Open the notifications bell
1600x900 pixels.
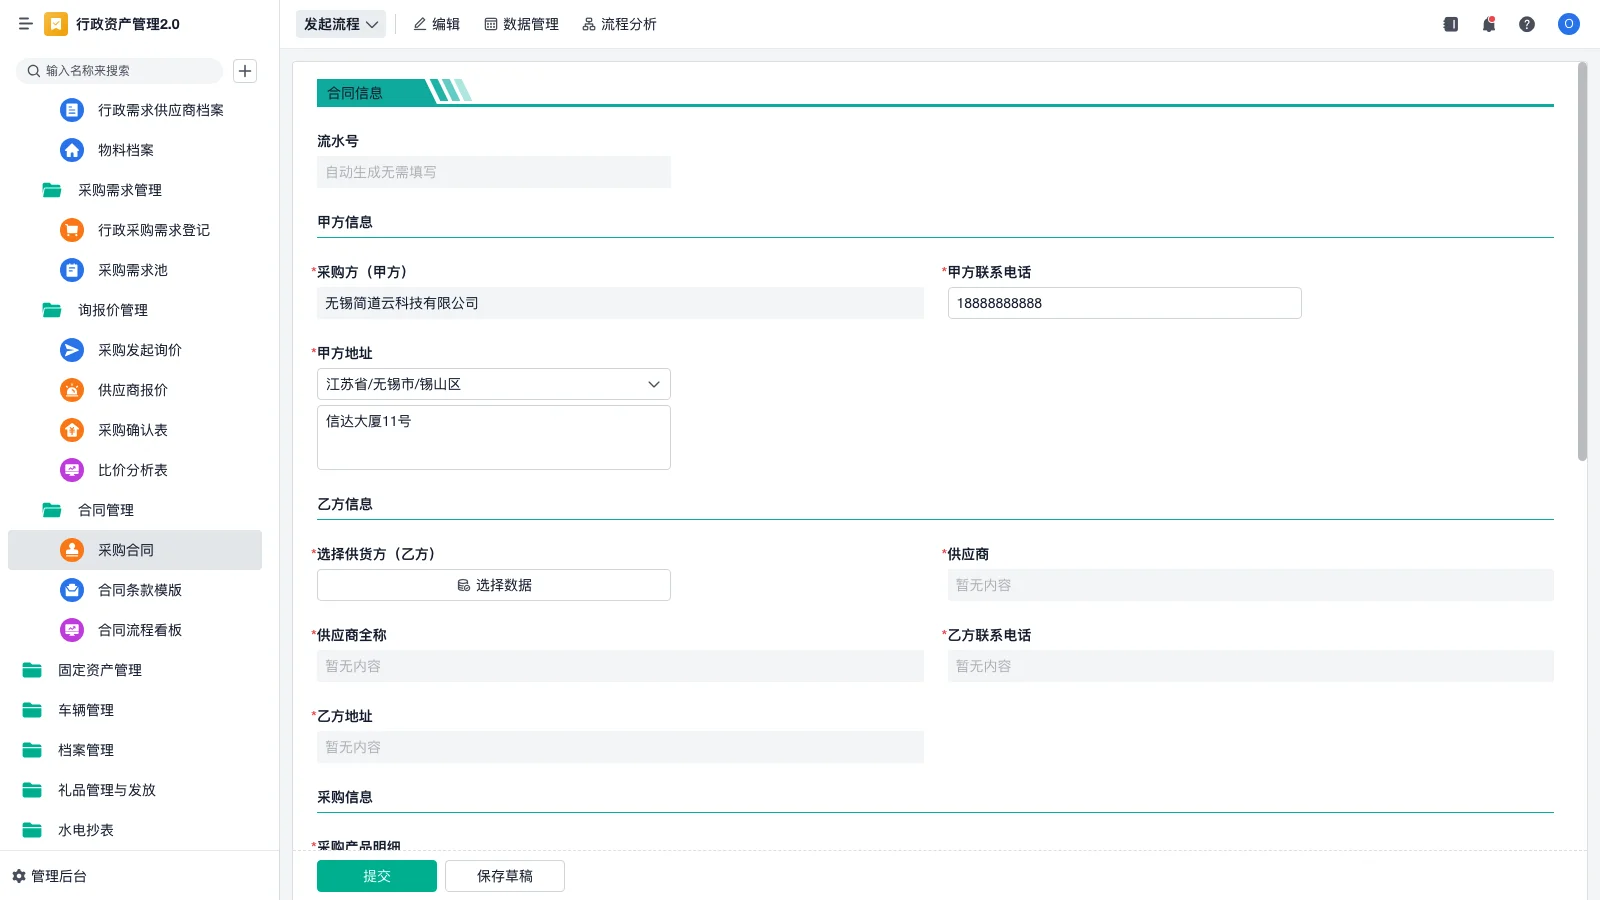pos(1489,24)
